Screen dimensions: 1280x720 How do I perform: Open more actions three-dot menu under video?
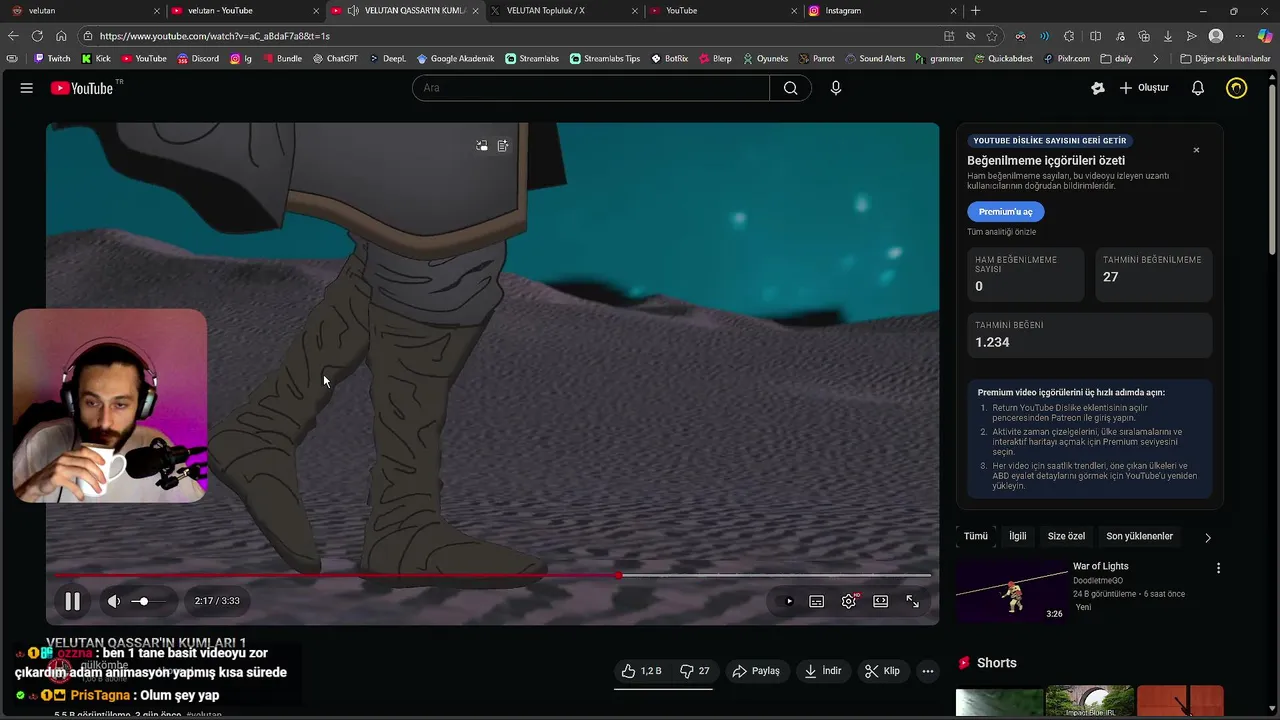[x=928, y=671]
